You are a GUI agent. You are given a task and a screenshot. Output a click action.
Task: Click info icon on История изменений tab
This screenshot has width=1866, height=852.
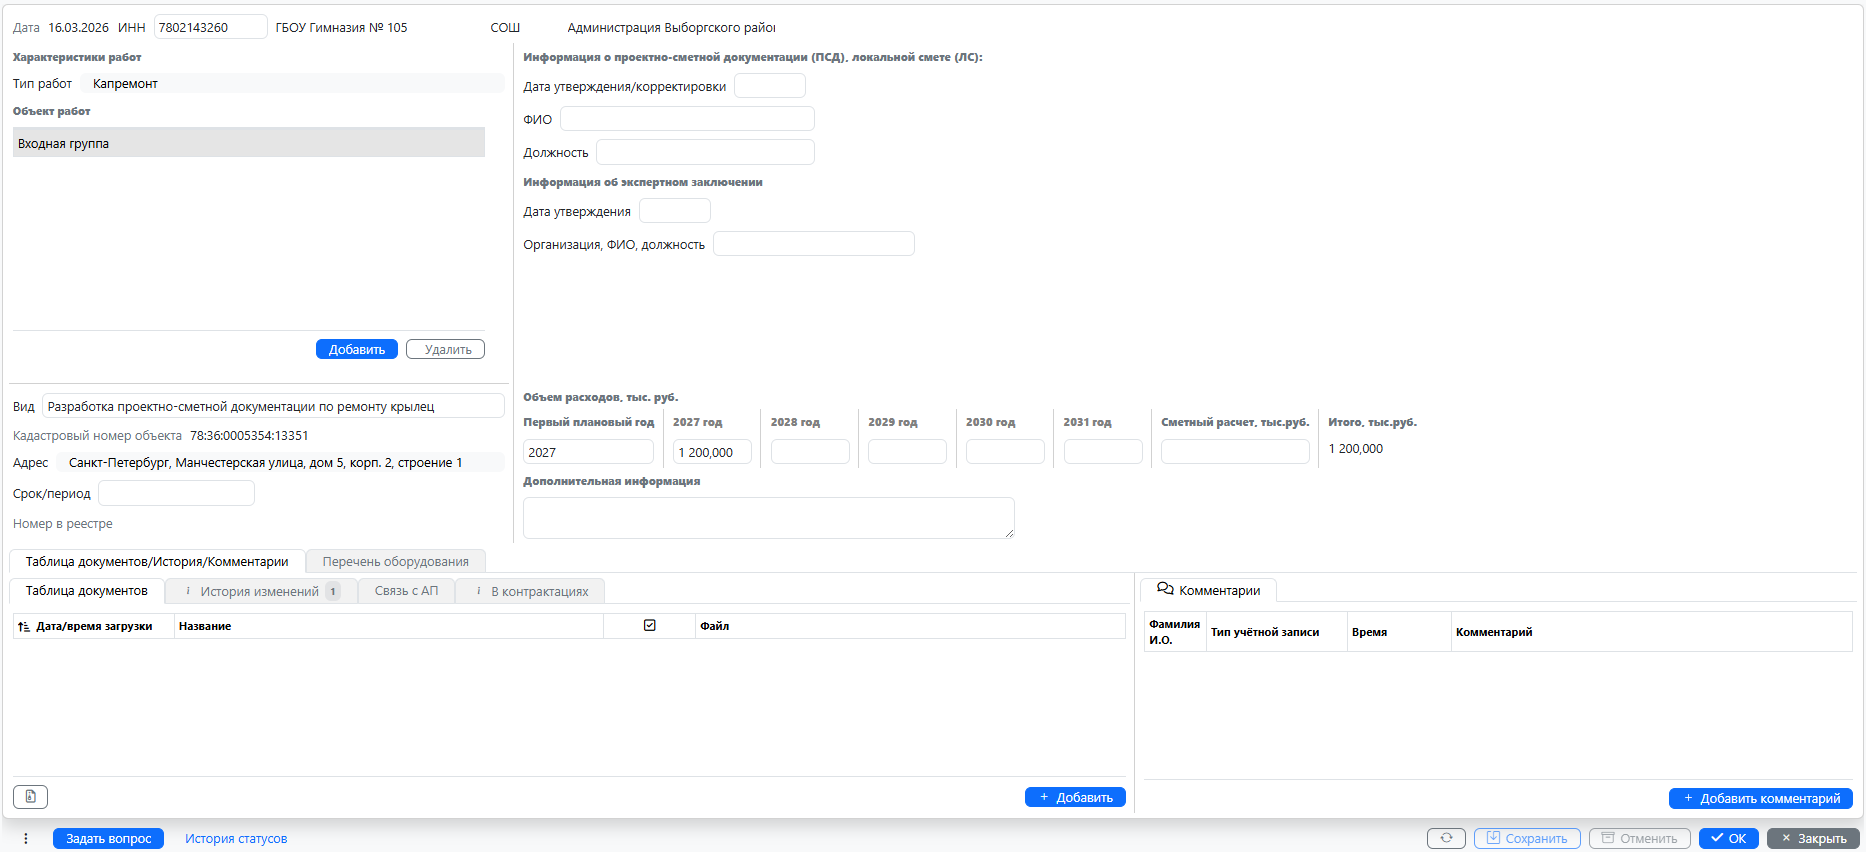click(x=188, y=591)
